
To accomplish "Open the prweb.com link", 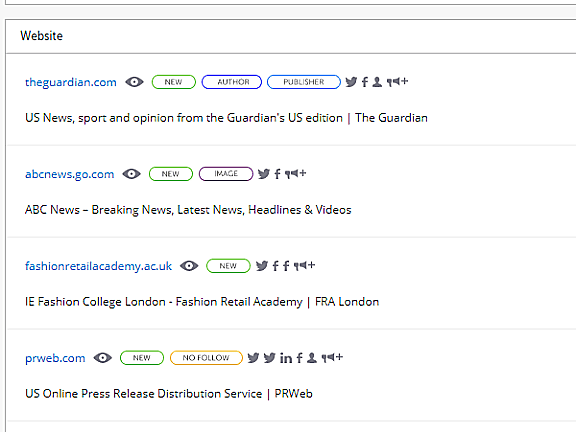I will pyautogui.click(x=55, y=358).
